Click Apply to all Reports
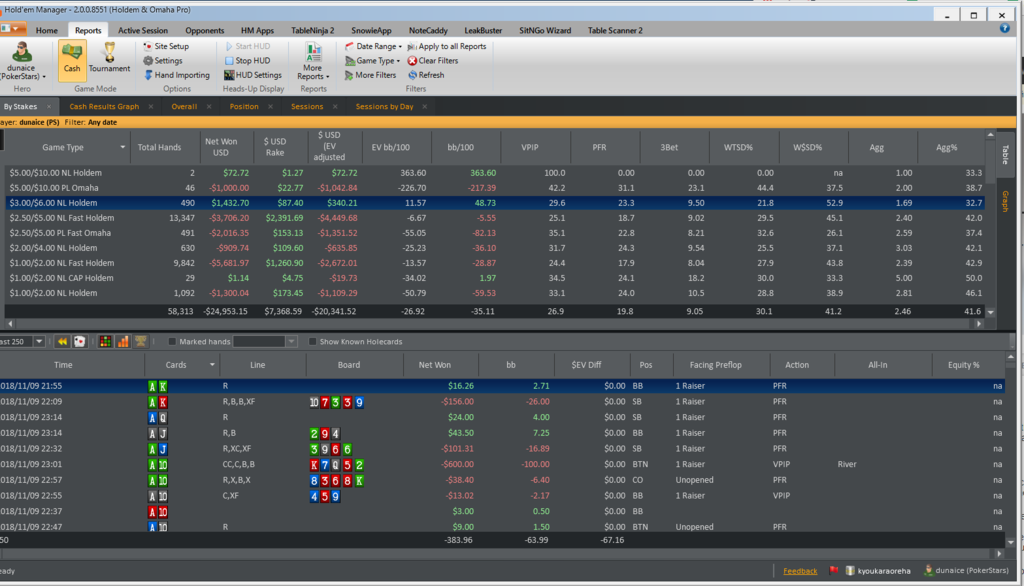The width and height of the screenshot is (1024, 586). pyautogui.click(x=447, y=46)
